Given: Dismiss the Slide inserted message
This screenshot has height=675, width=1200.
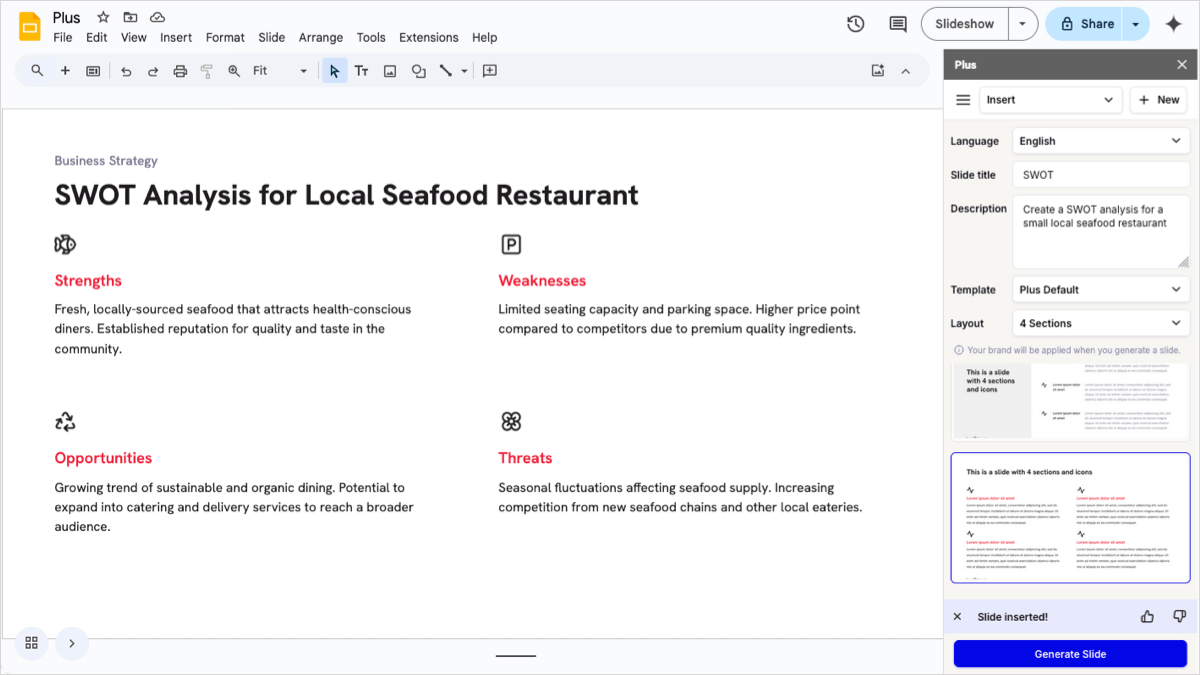Looking at the screenshot, I should (x=957, y=617).
